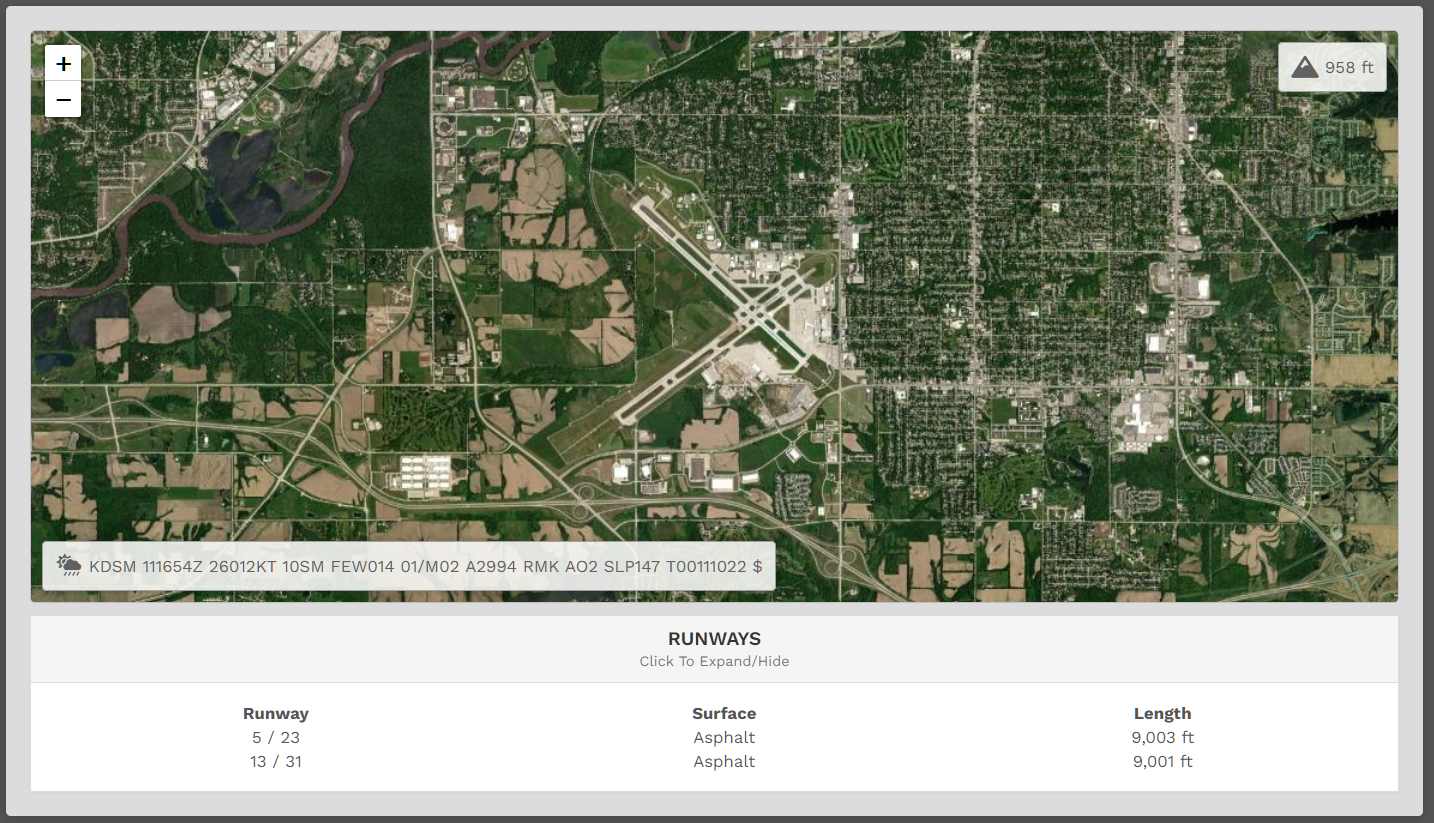The image size is (1434, 823).
Task: Click the Length column header
Action: 1162,714
